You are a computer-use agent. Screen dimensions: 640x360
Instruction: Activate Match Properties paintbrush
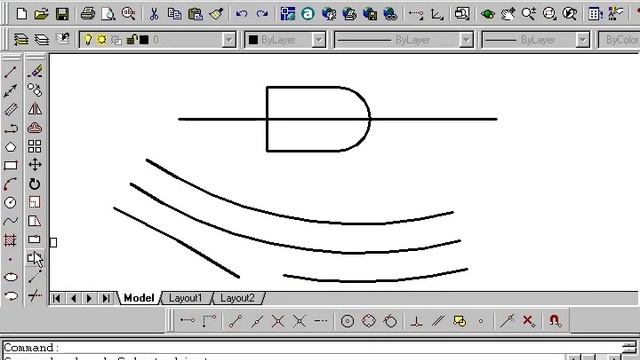point(216,14)
